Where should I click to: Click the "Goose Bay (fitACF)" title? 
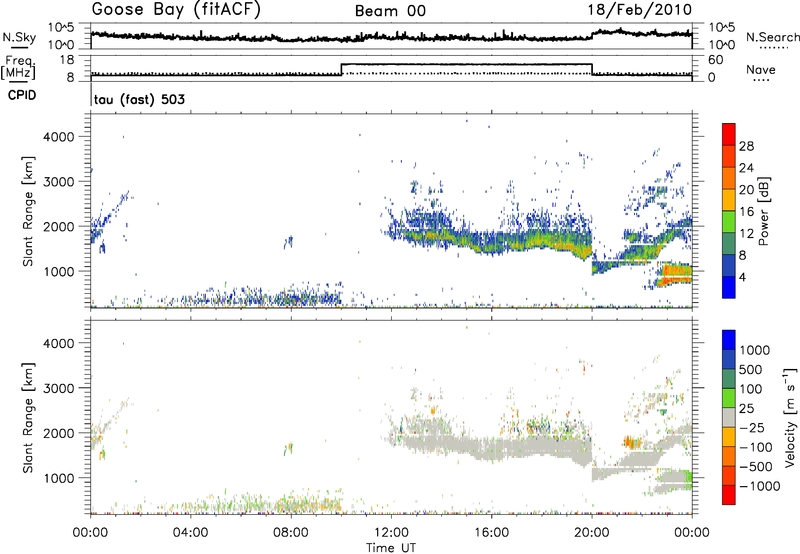(x=176, y=10)
